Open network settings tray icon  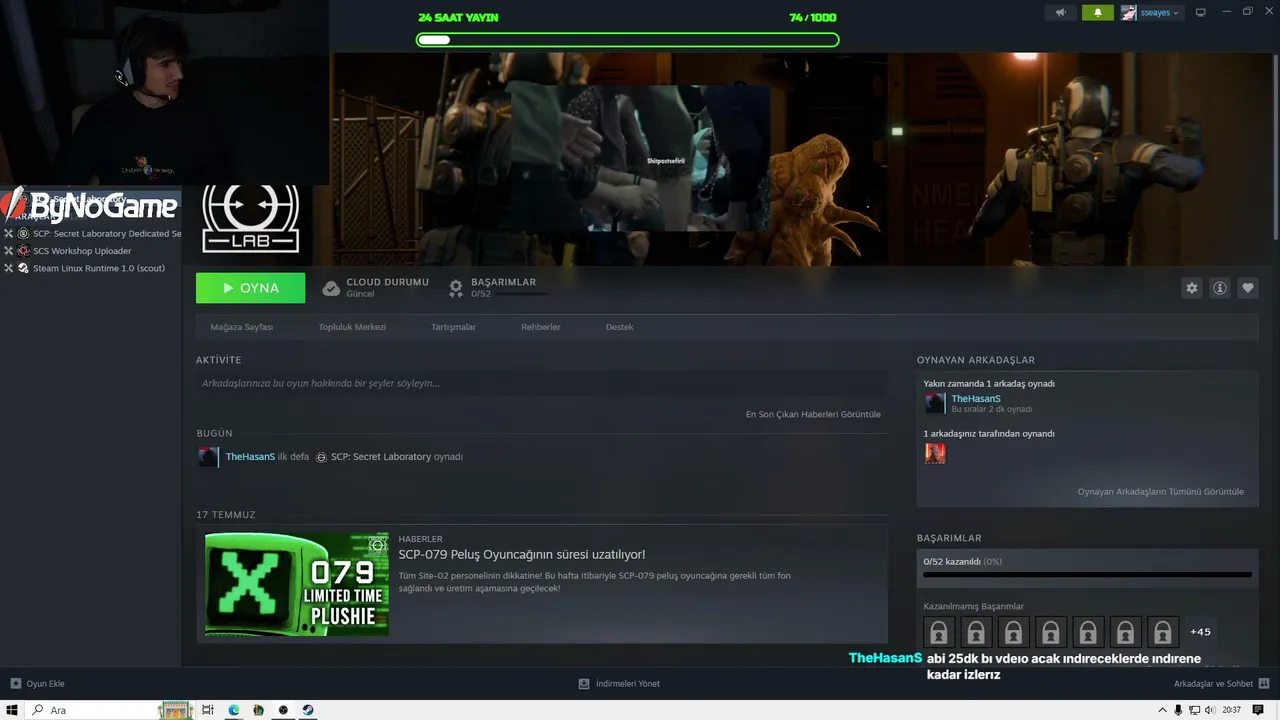[x=1194, y=710]
